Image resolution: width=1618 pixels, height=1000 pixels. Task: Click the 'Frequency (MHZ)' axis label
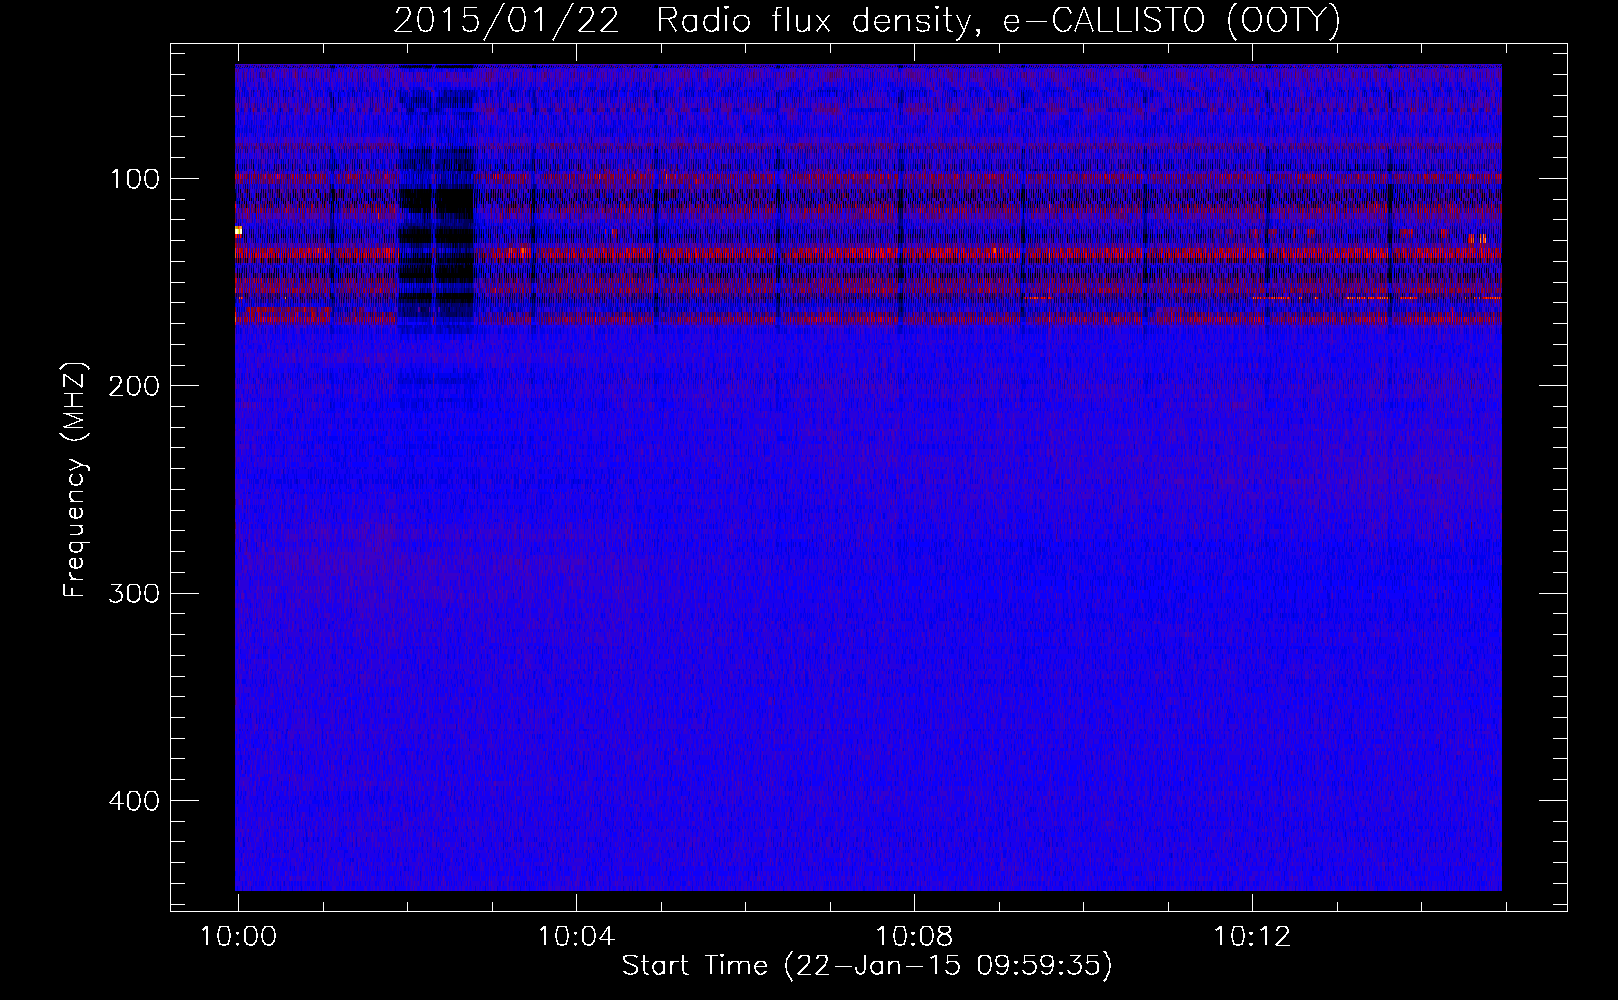pos(75,479)
